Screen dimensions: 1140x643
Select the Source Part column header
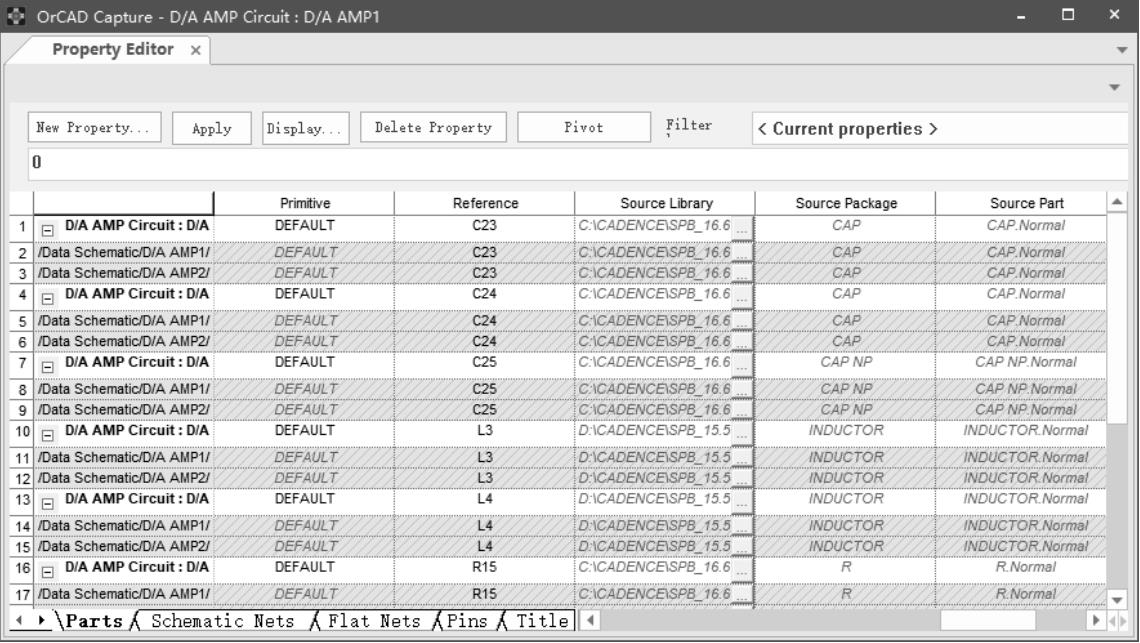click(1021, 204)
